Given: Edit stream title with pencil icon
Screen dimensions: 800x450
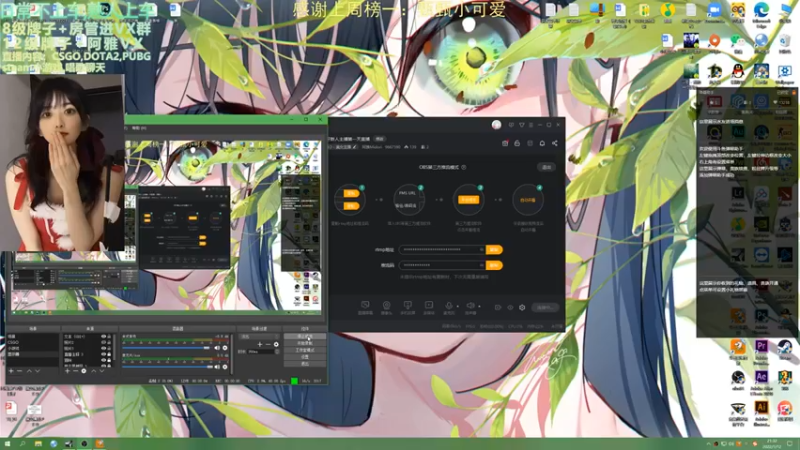Looking at the screenshot, I should click(x=355, y=147).
